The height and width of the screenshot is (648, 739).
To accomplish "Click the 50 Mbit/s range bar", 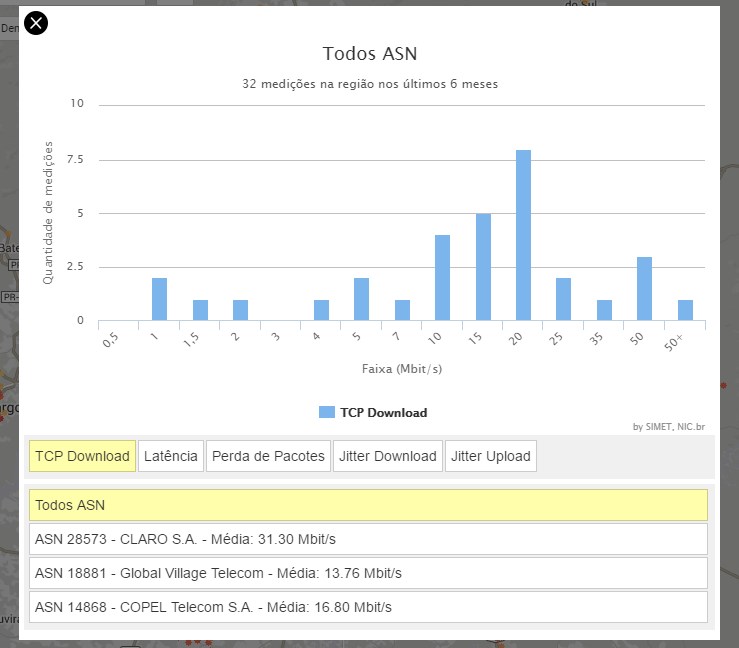I will point(644,289).
